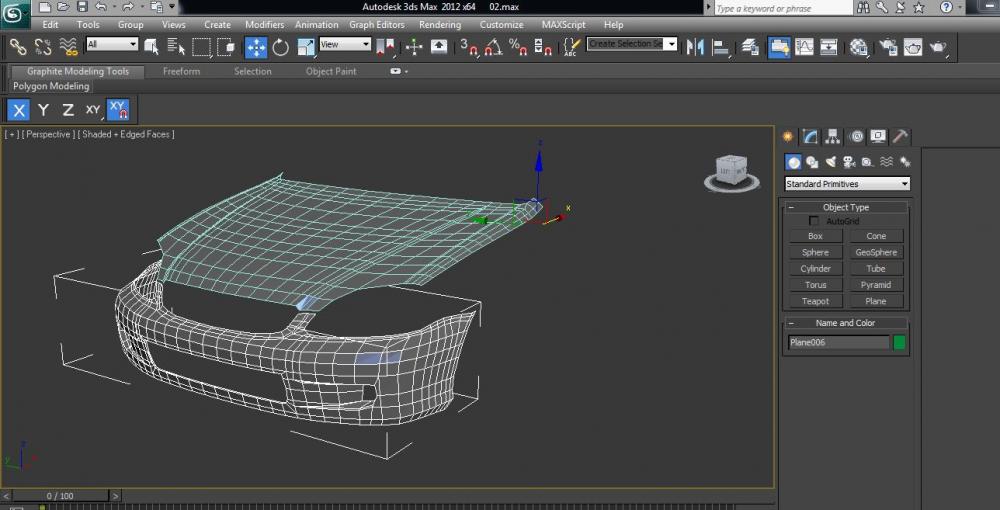Switch to the Freeform tab
The width and height of the screenshot is (1000, 510).
(181, 71)
